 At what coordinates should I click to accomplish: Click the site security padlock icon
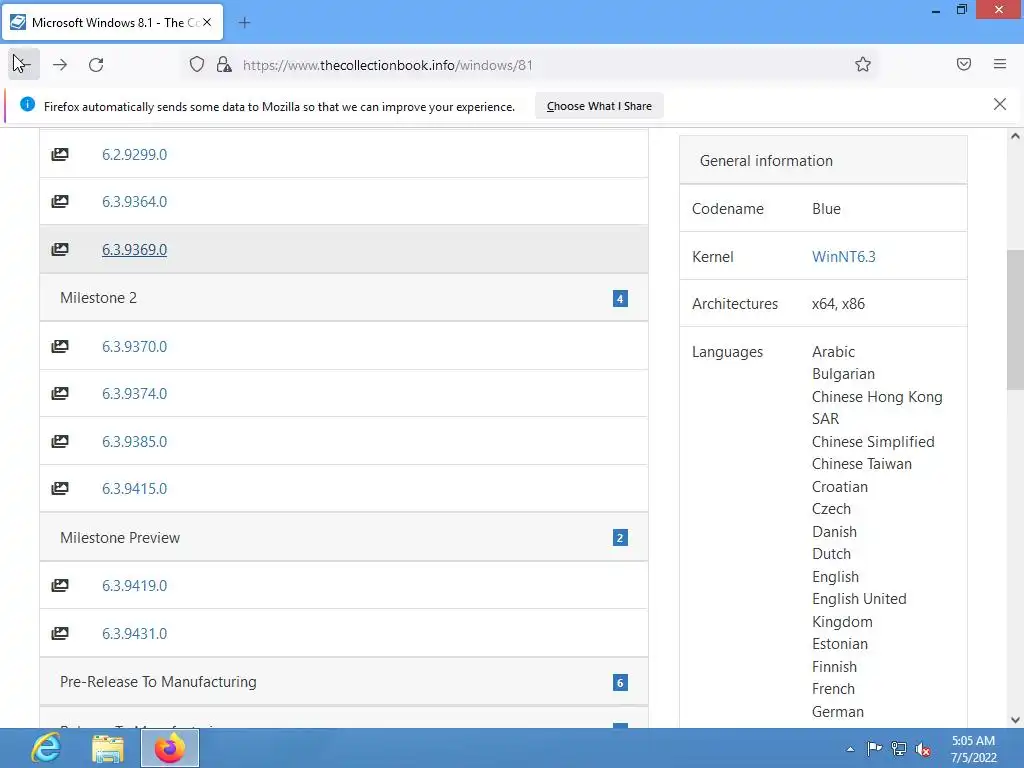224,64
